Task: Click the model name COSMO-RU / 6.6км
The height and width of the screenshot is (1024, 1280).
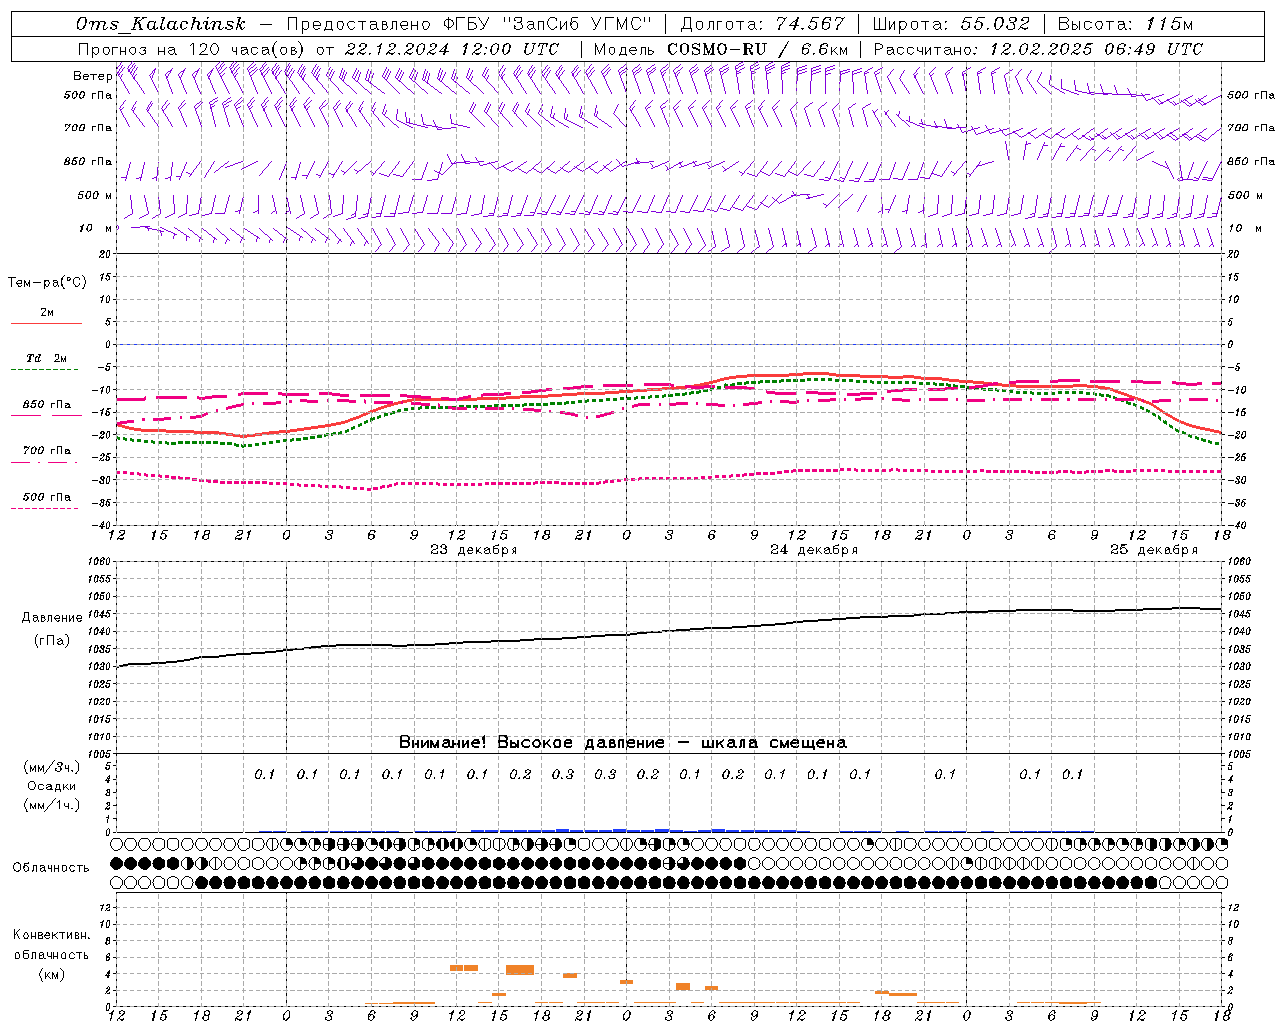Action: coord(757,49)
